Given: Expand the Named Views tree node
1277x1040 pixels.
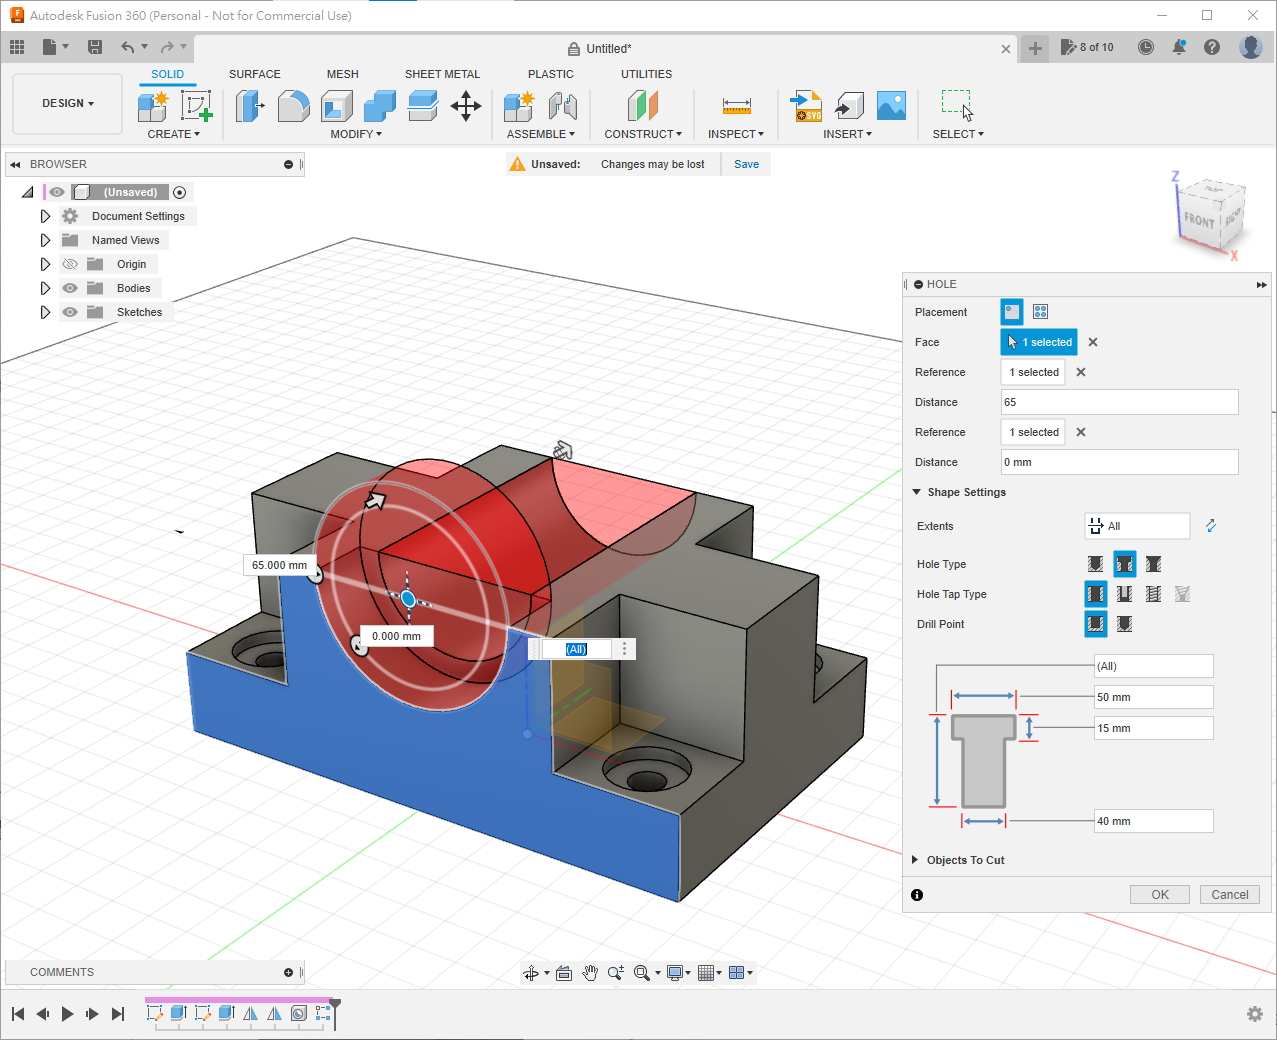Looking at the screenshot, I should (45, 240).
